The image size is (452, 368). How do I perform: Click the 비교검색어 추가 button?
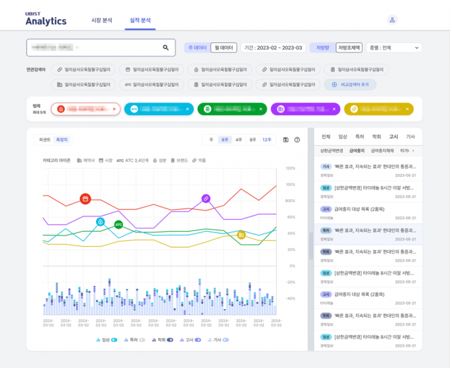(350, 84)
